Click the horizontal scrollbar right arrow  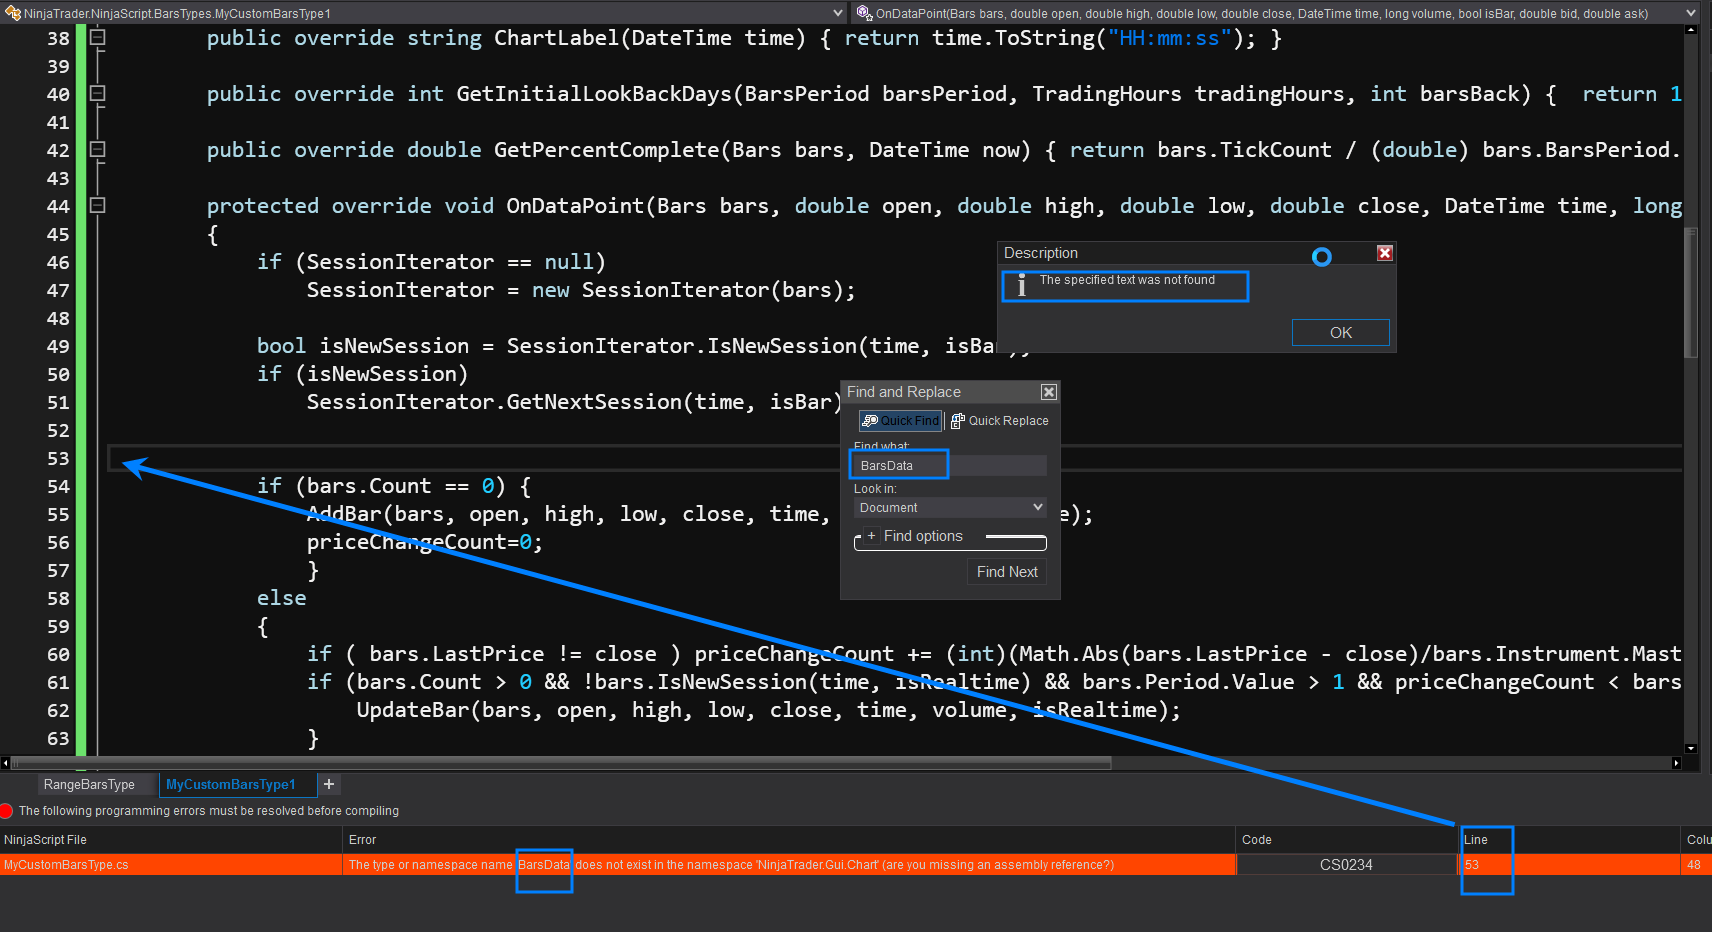click(1677, 763)
